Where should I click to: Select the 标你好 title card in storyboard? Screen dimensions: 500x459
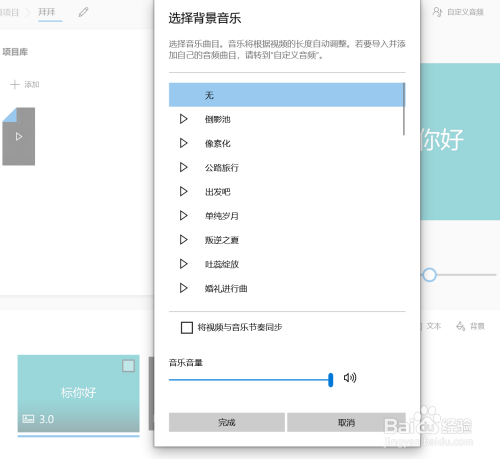pos(78,393)
